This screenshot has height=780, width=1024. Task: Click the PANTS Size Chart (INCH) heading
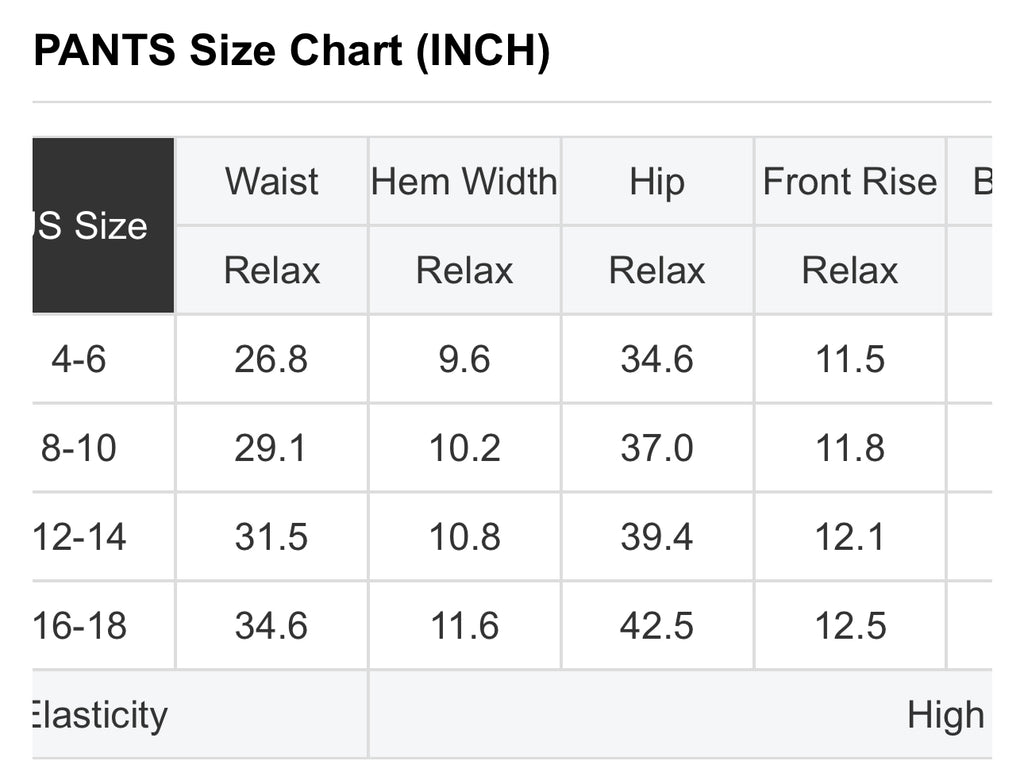(x=291, y=50)
